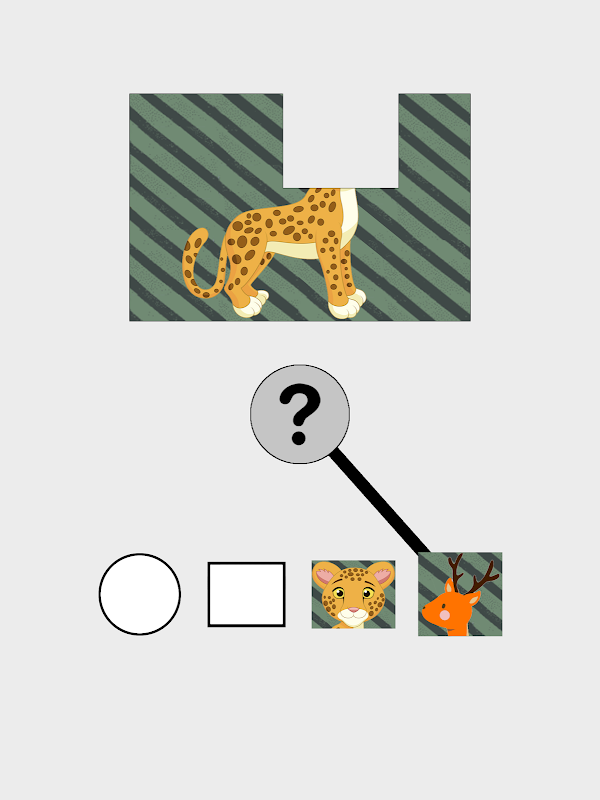Choose the empty white circle option
Screen dimensions: 600x800
point(140,594)
